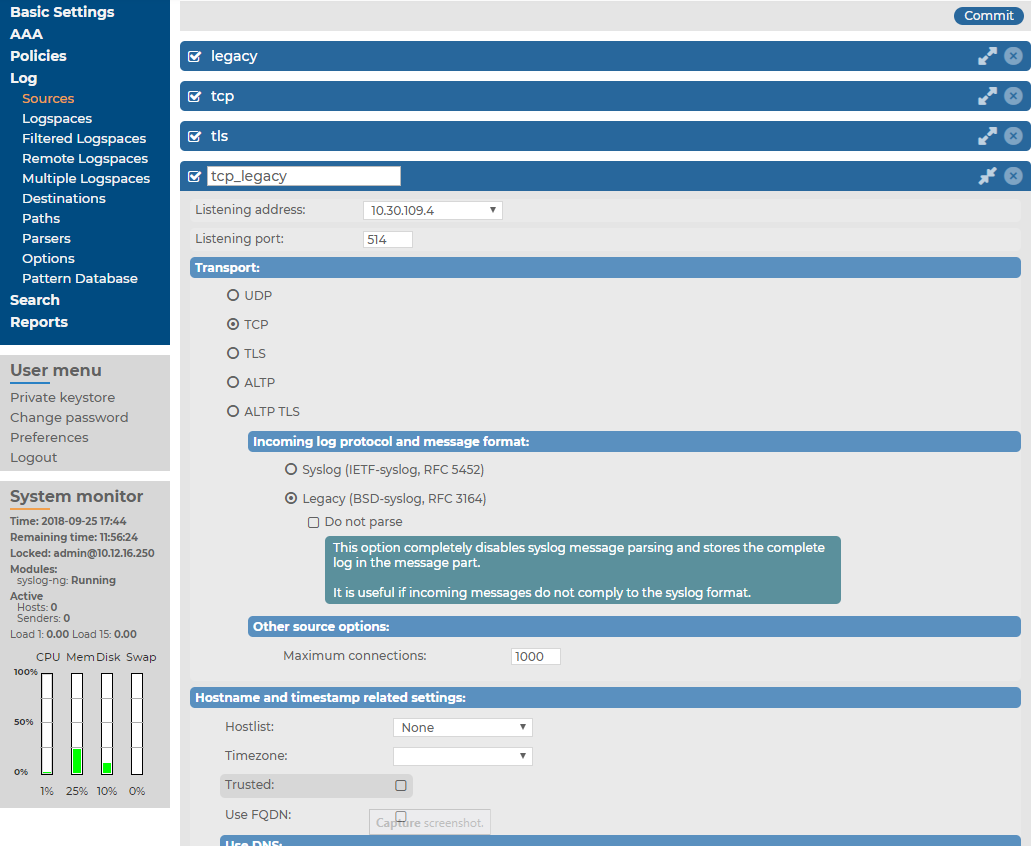The height and width of the screenshot is (846, 1032).
Task: Go to Parsers page
Action: coord(46,238)
